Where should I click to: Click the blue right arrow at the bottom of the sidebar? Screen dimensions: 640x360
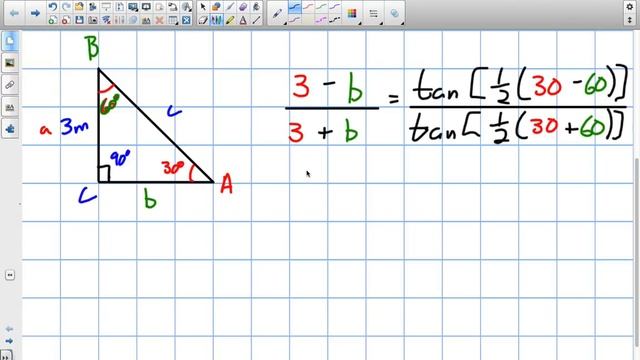[x=9, y=341]
